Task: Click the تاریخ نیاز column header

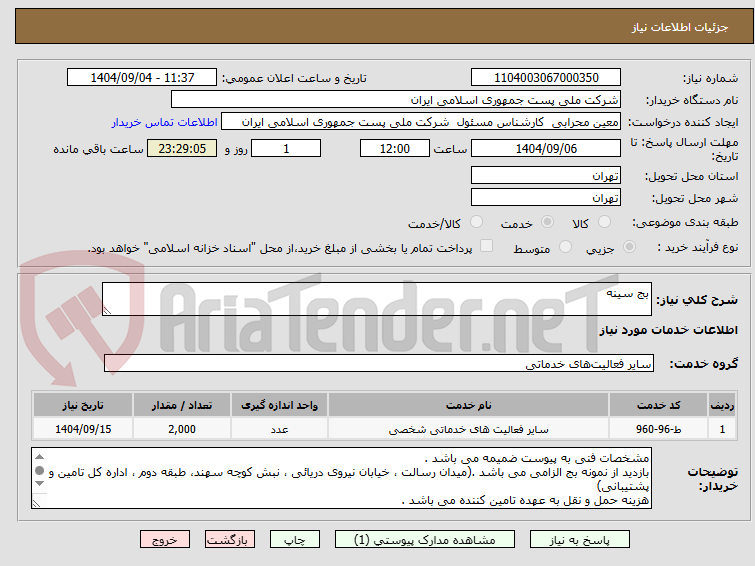Action: tap(83, 405)
